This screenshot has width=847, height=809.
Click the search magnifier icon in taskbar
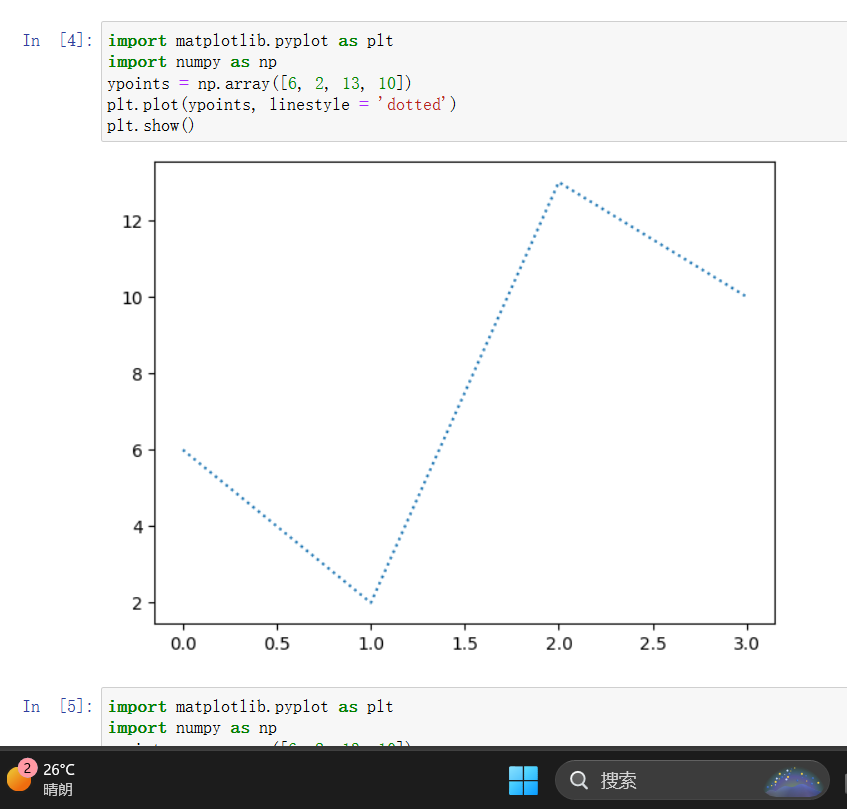point(579,780)
